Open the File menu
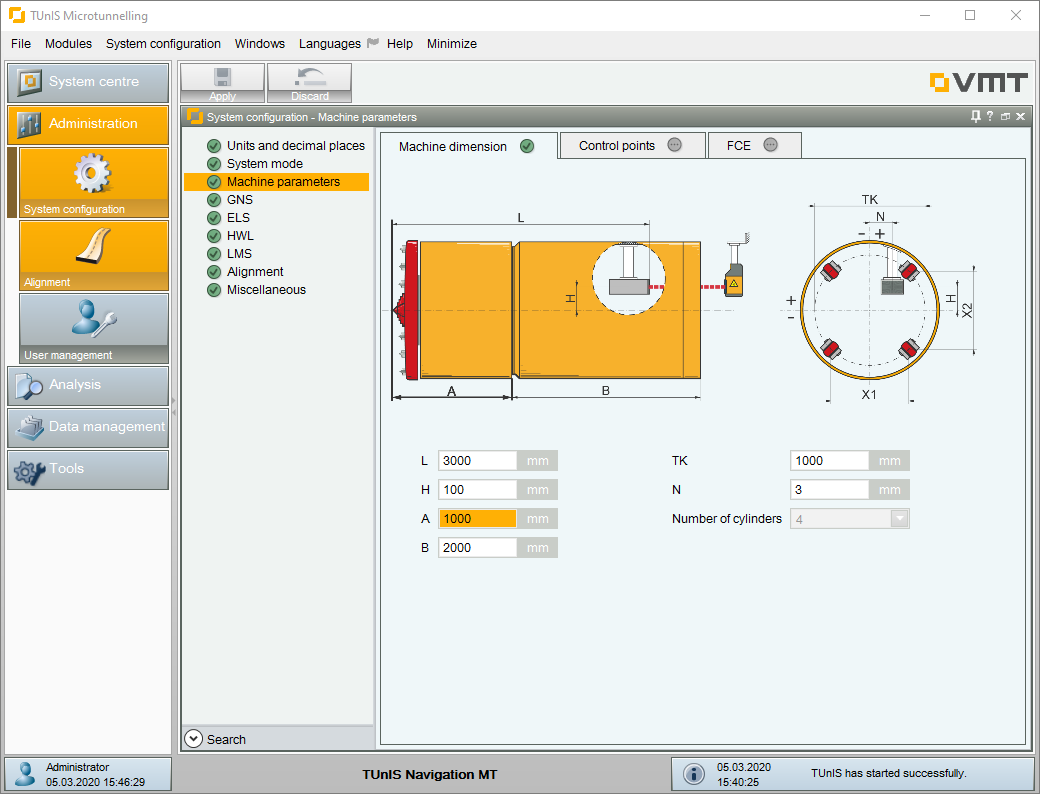Image resolution: width=1040 pixels, height=794 pixels. [21, 44]
